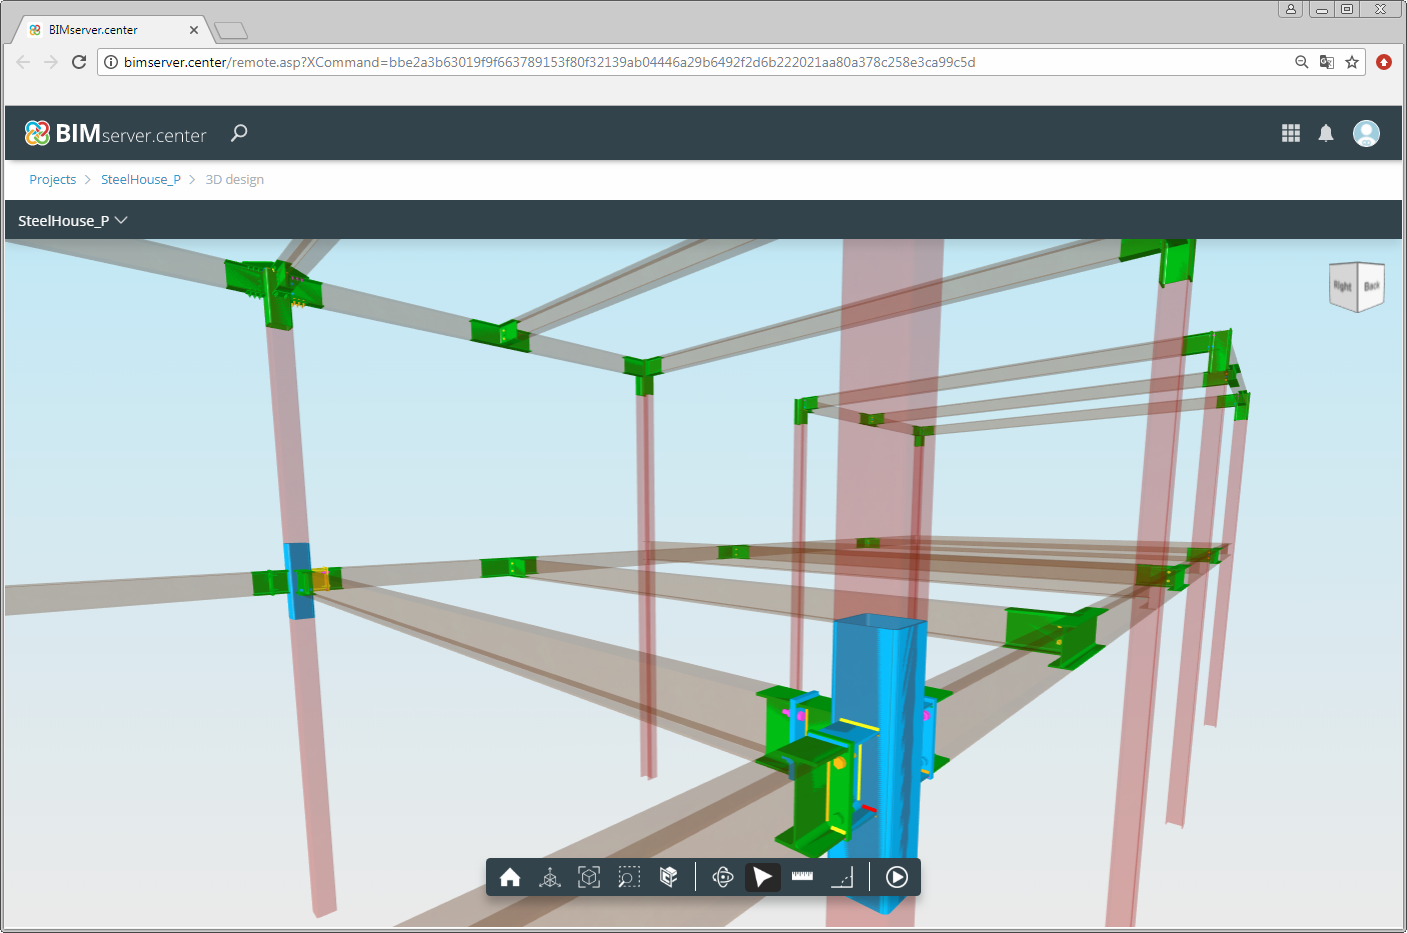Open the user profile avatar menu
1407x933 pixels.
pyautogui.click(x=1366, y=133)
